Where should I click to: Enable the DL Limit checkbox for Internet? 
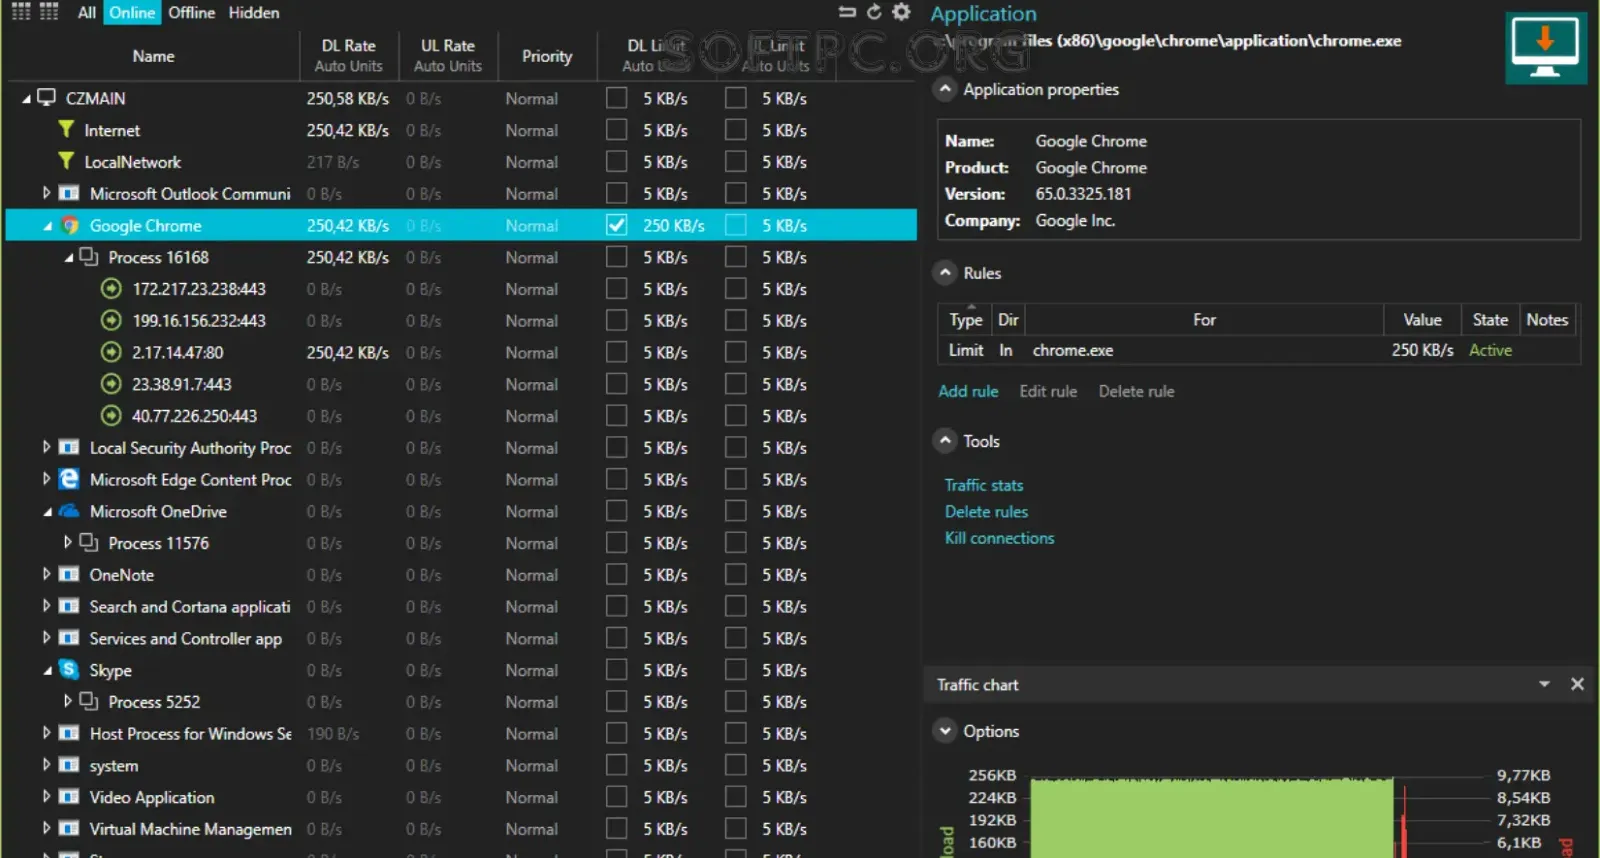click(617, 130)
